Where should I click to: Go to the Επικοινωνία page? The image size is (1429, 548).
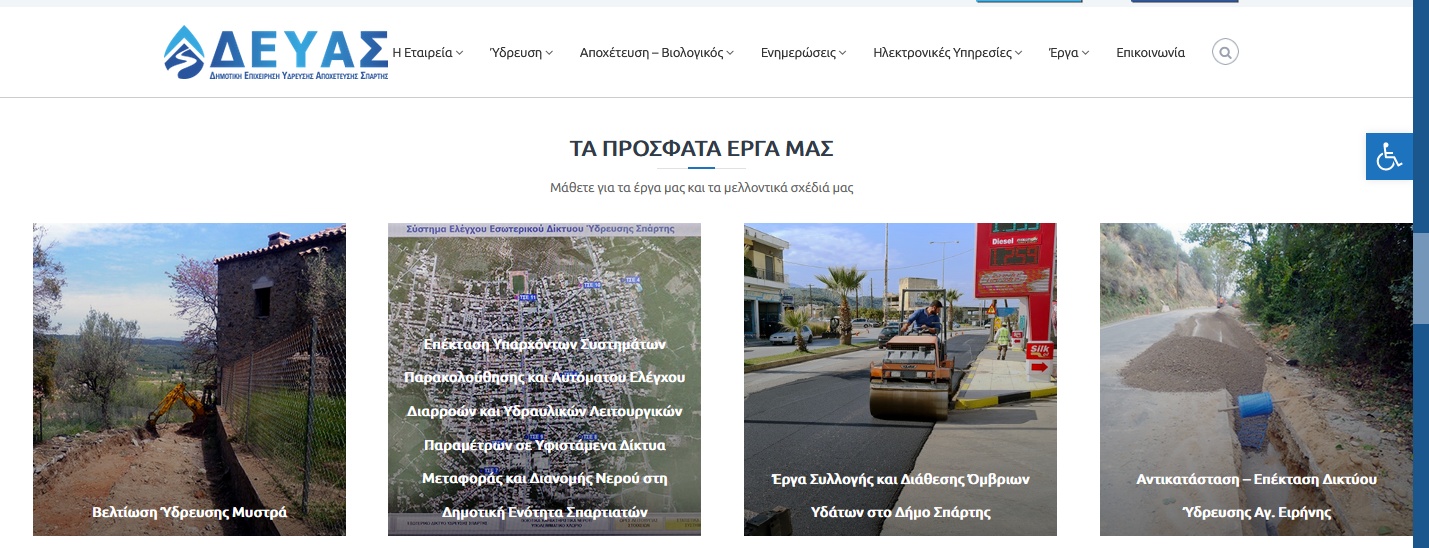pyautogui.click(x=1150, y=53)
